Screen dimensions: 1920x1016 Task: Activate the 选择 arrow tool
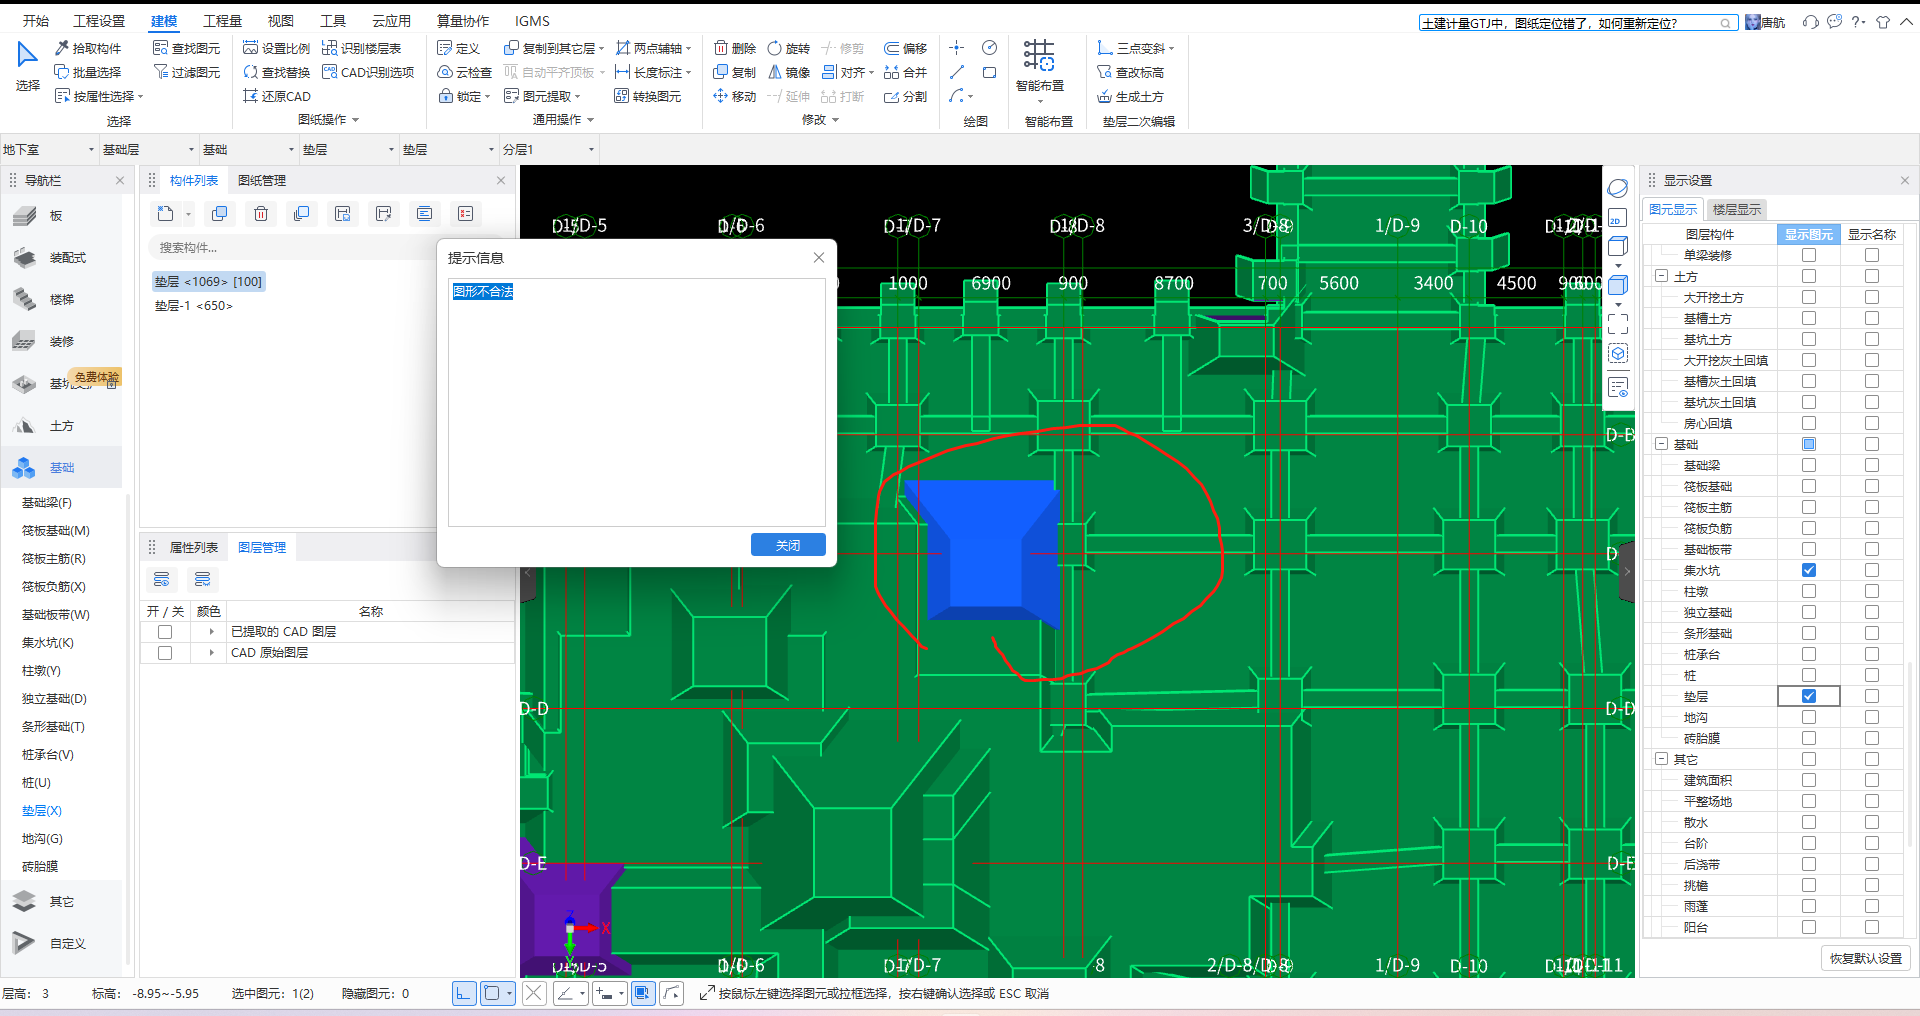point(27,66)
